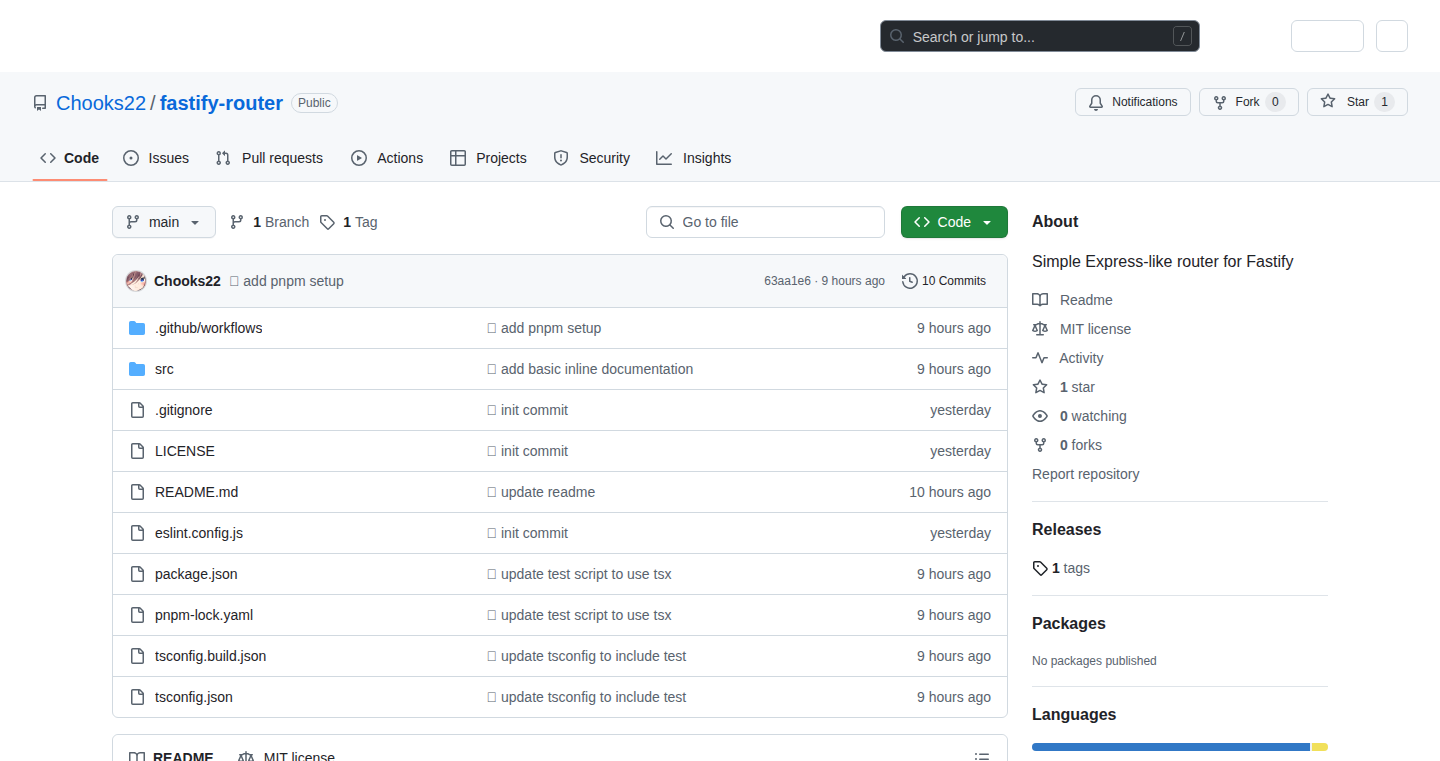Screen dimensions: 1440x761
Task: Click the Report repository link
Action: [x=1086, y=474]
